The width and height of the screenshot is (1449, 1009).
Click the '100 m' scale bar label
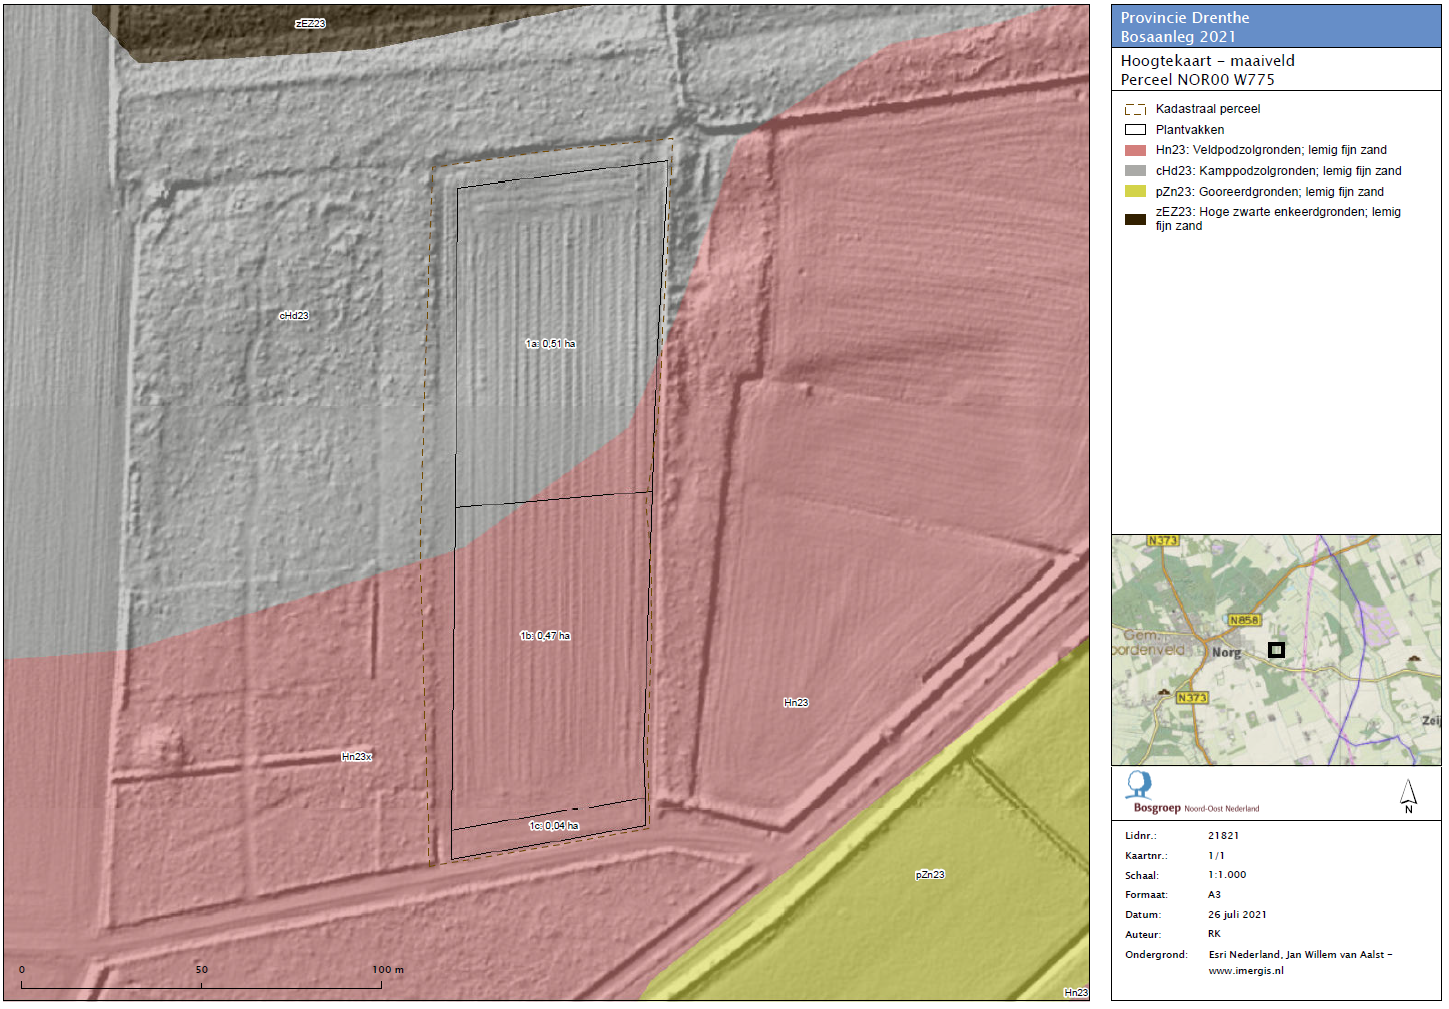(x=388, y=970)
